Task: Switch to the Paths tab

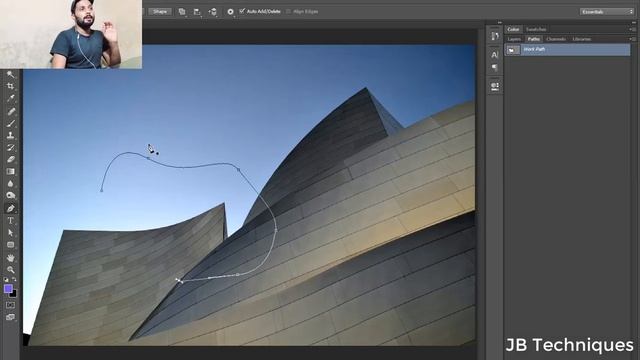Action: pyautogui.click(x=533, y=39)
